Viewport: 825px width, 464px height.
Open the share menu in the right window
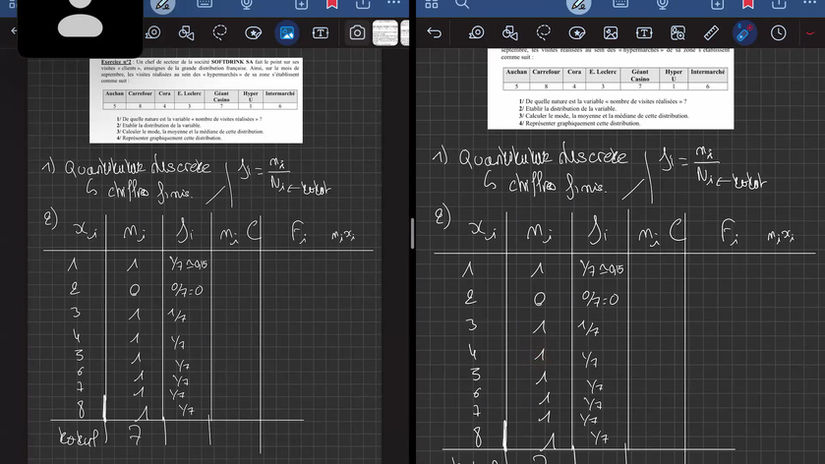pos(779,5)
